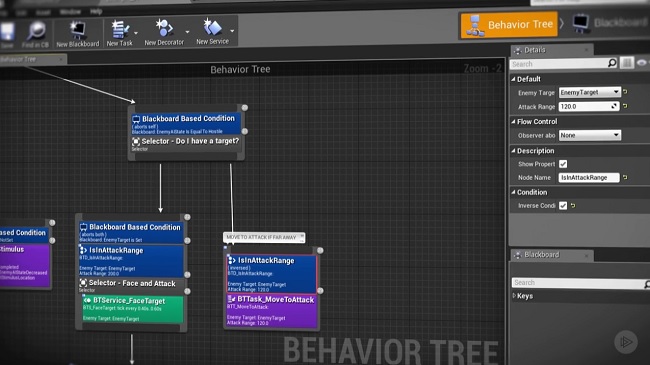The height and width of the screenshot is (365, 650).
Task: Click the Node Name input field
Action: coord(589,178)
